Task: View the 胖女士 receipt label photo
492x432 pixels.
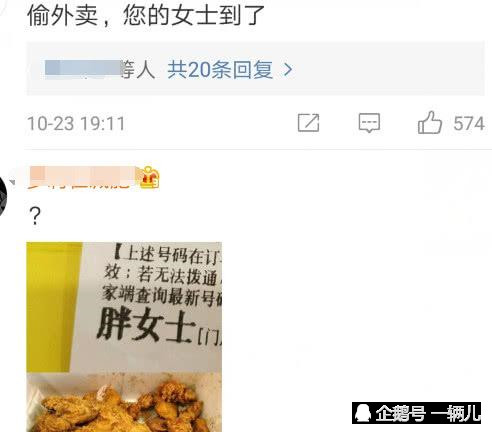Action: pos(124,337)
